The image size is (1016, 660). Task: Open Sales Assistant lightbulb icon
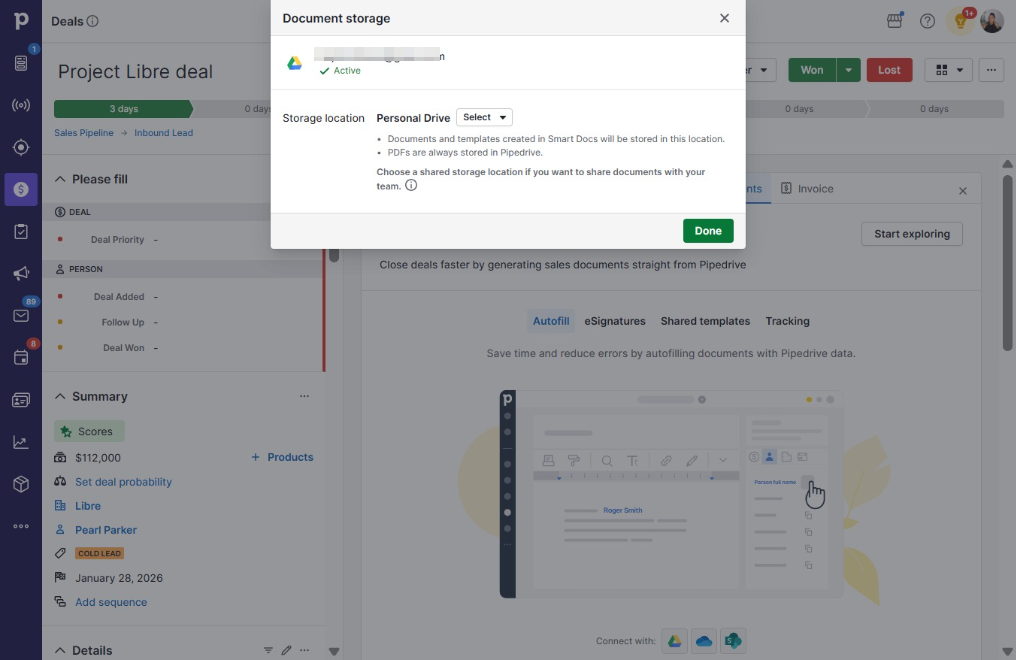click(960, 21)
